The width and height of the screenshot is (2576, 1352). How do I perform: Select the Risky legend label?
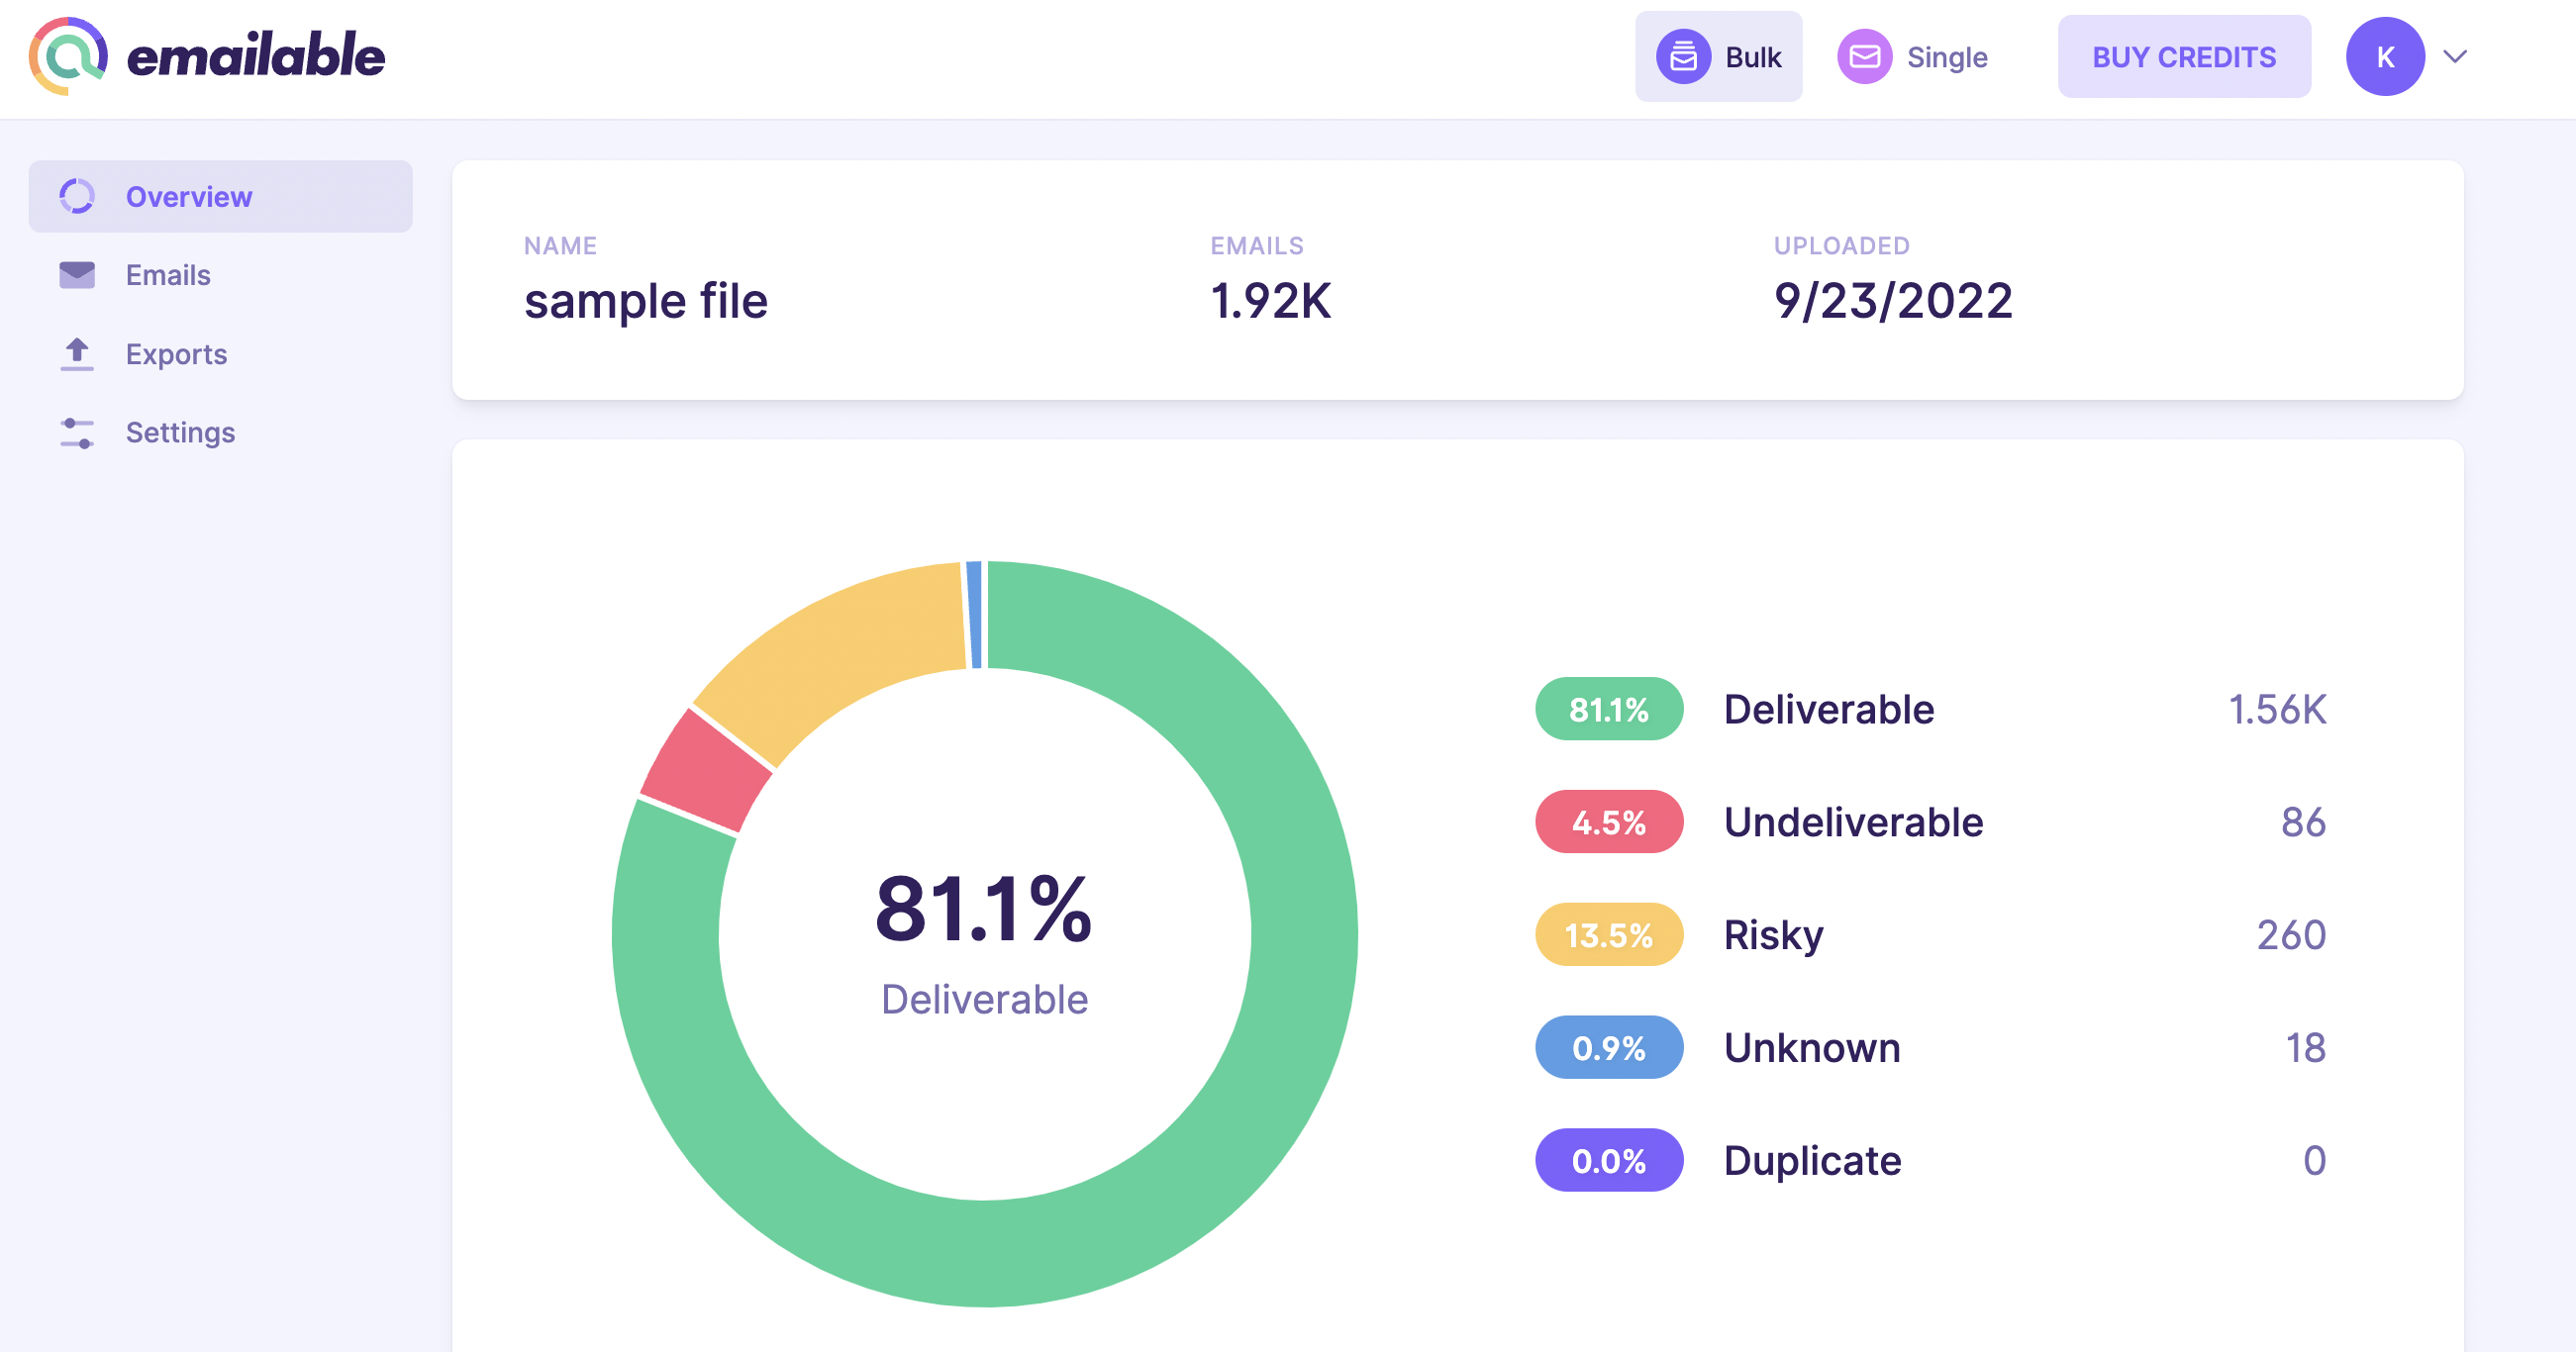point(1773,936)
